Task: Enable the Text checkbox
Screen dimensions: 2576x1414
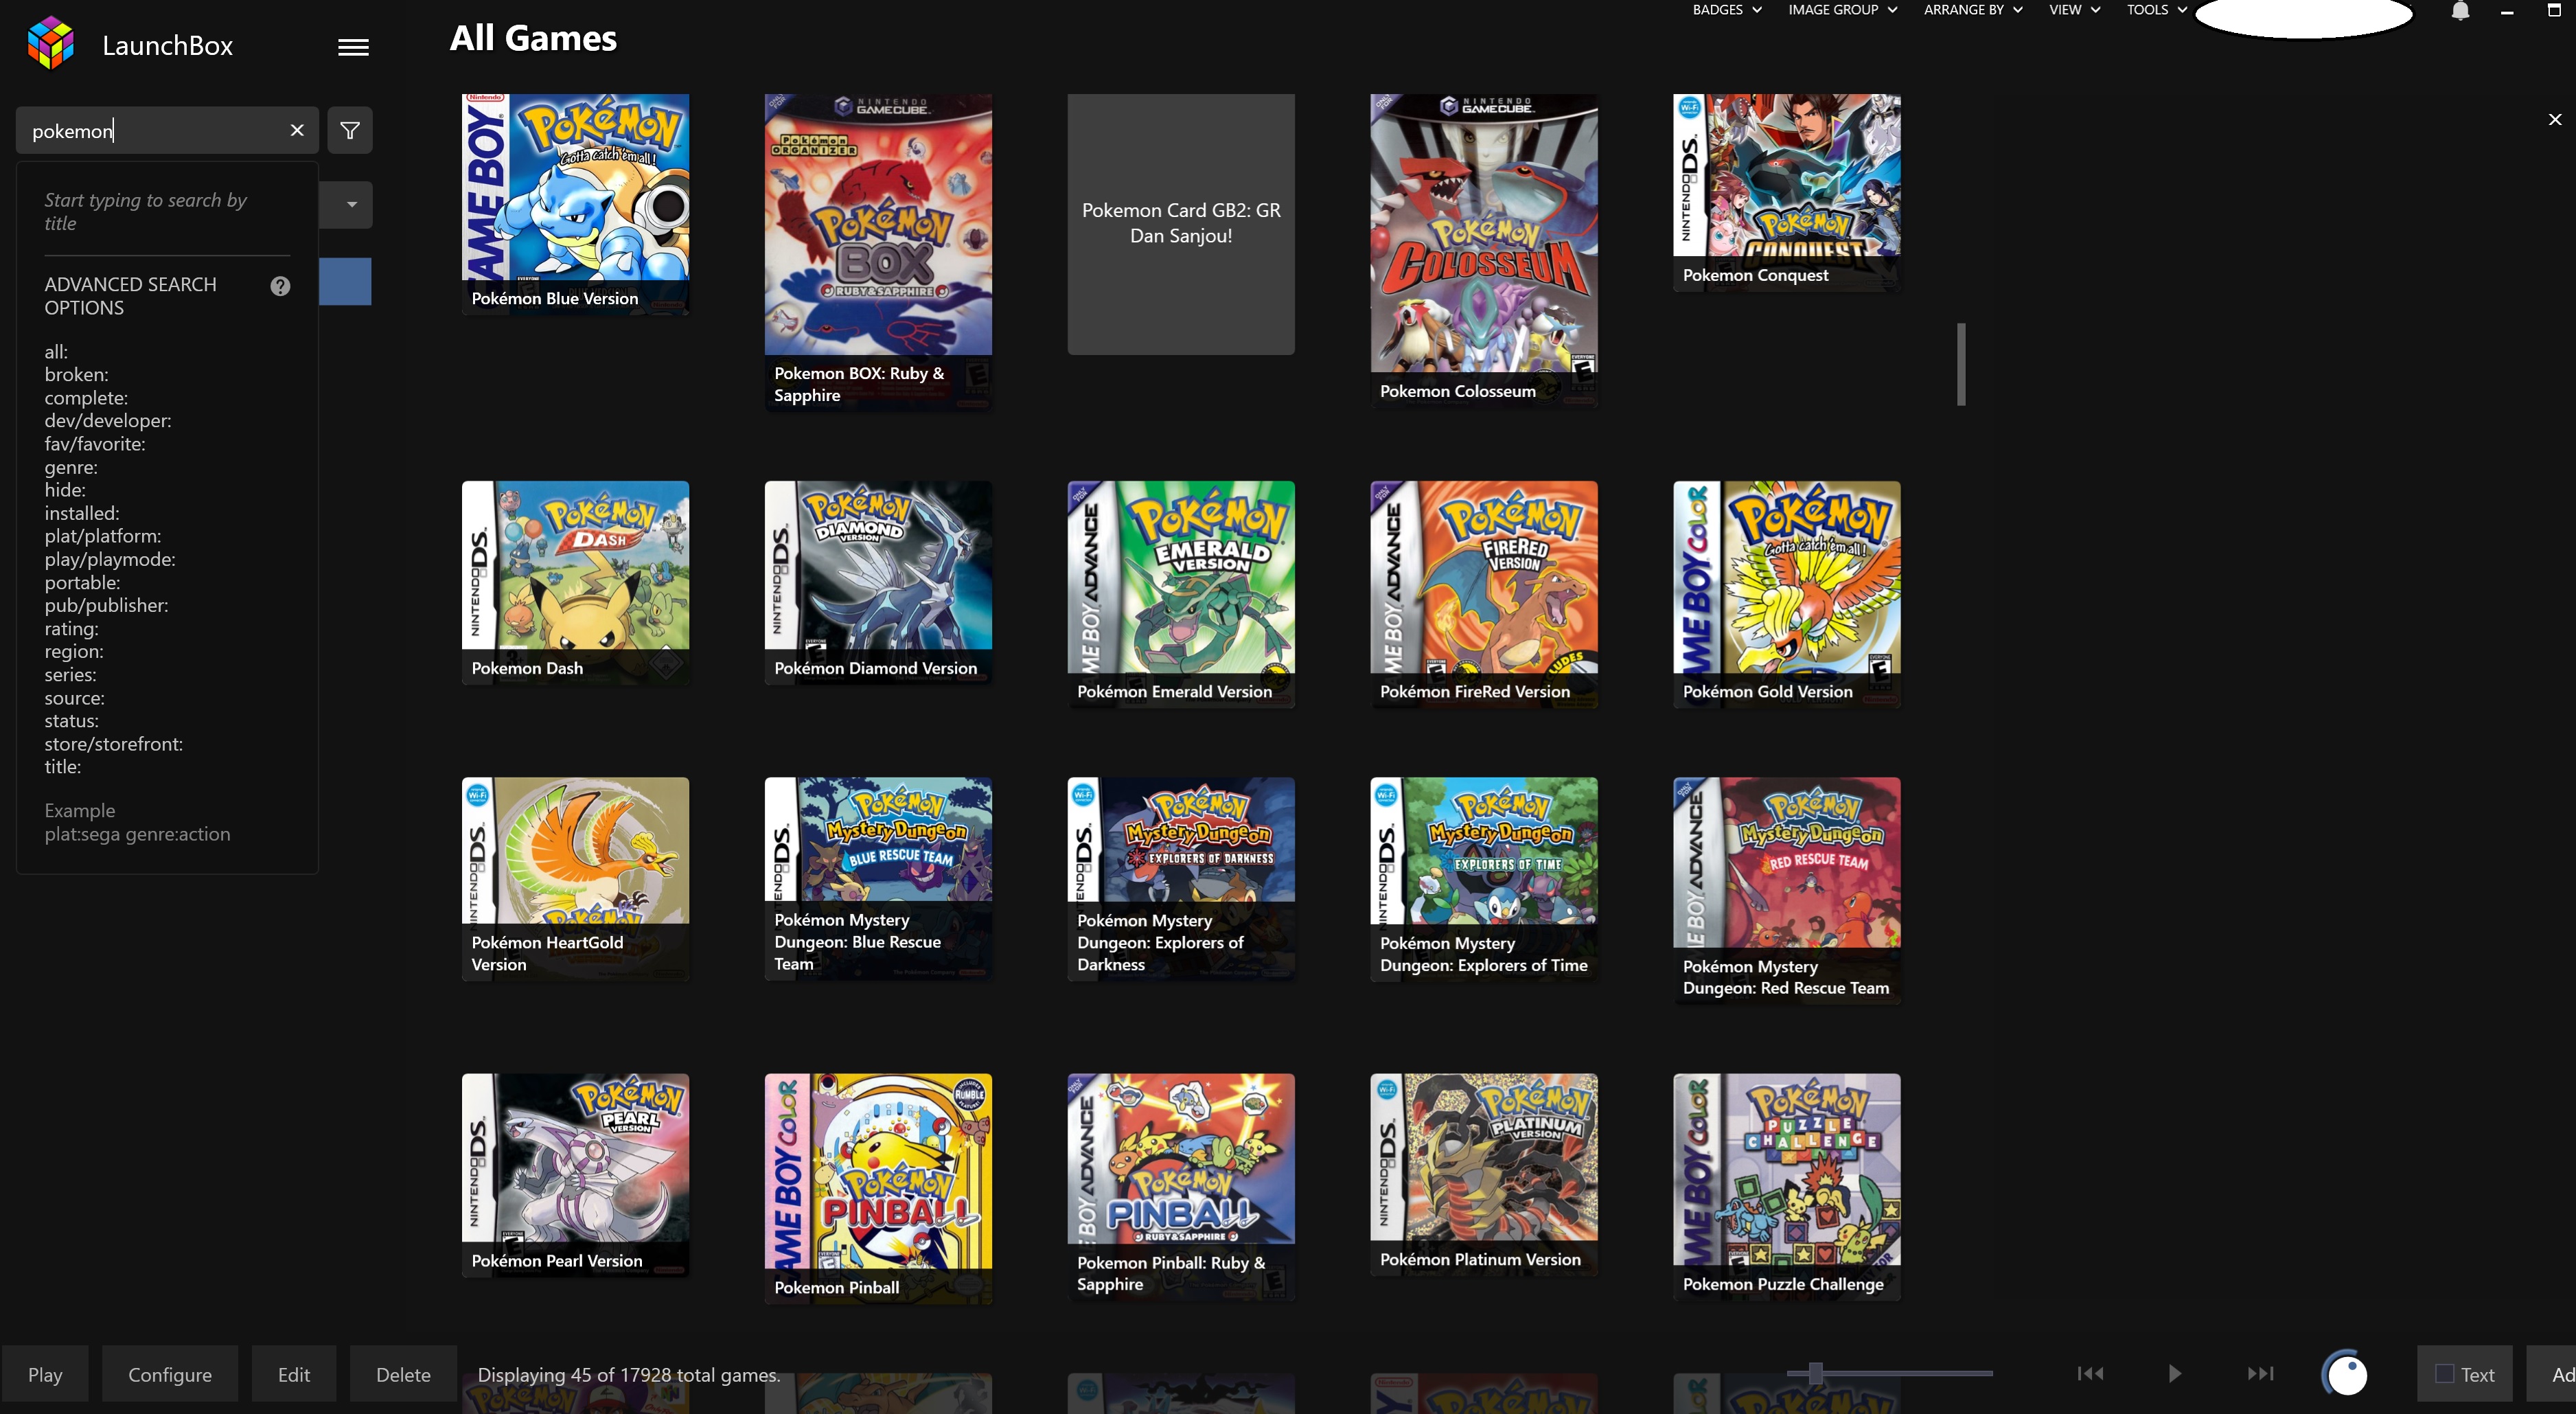Action: click(2444, 1374)
